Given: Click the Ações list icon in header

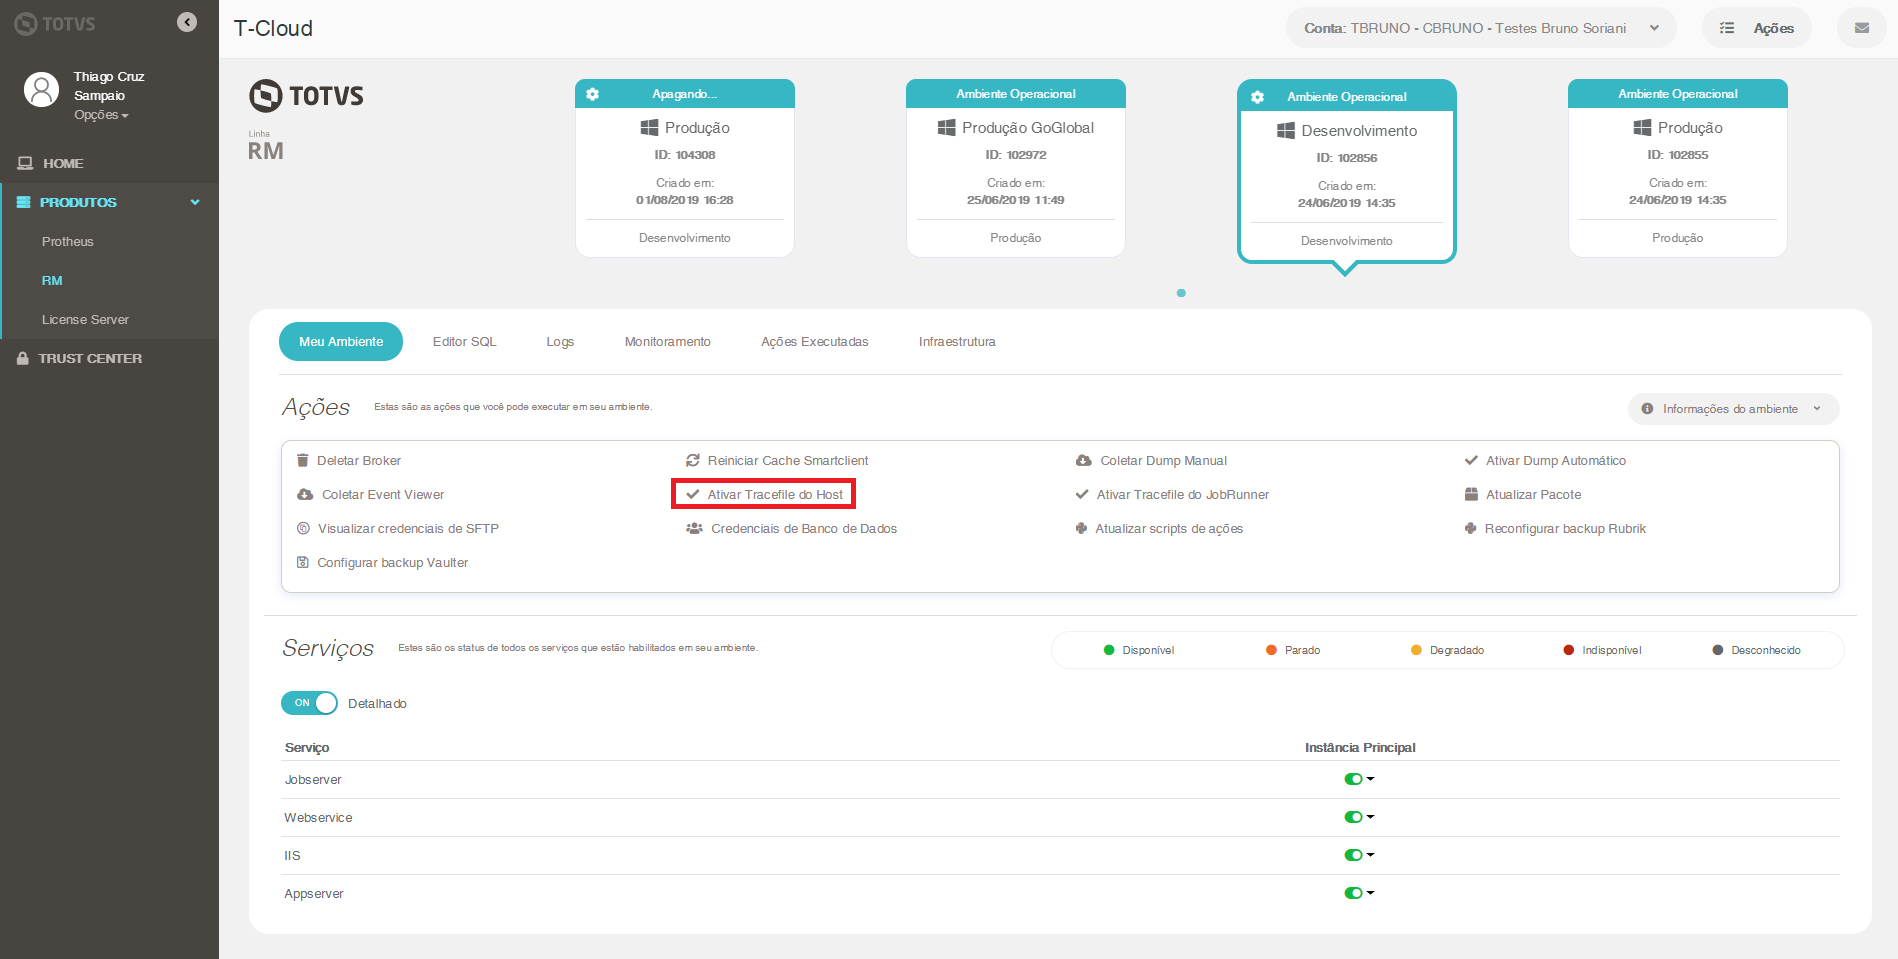Looking at the screenshot, I should click(x=1726, y=28).
